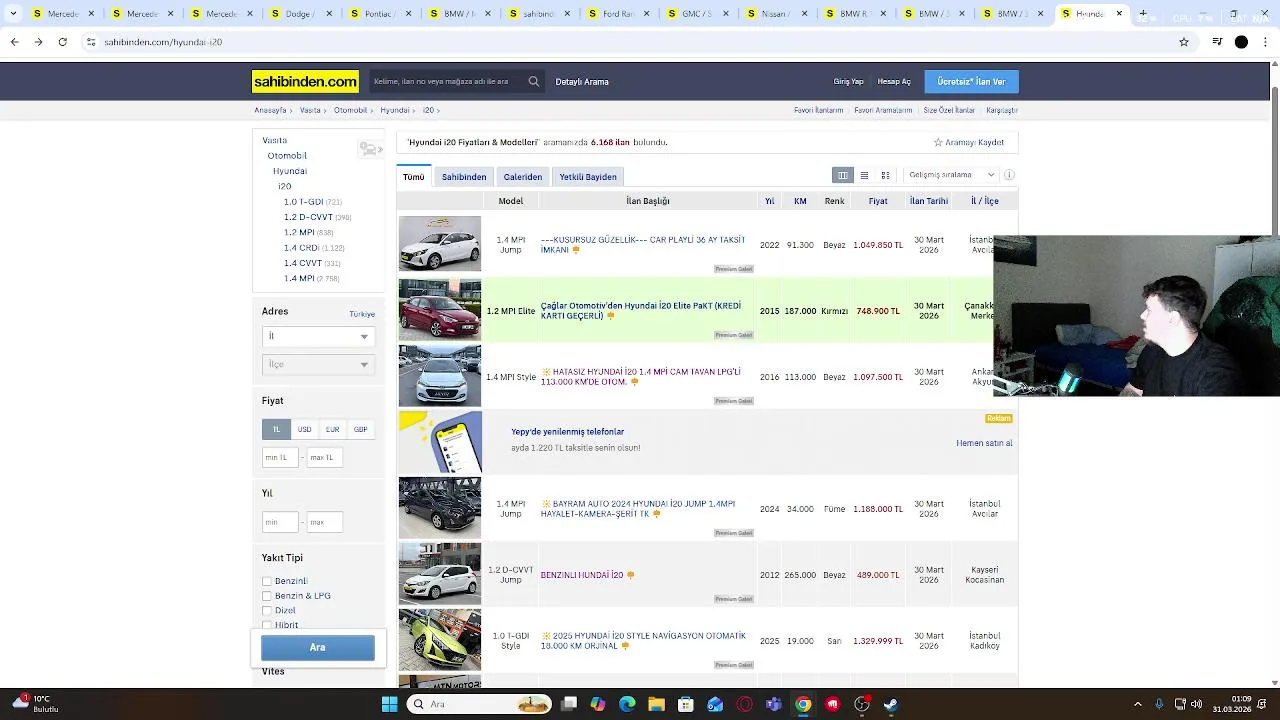This screenshot has height=720, width=1280.
Task: Open File Explorer from the taskbar
Action: [656, 704]
